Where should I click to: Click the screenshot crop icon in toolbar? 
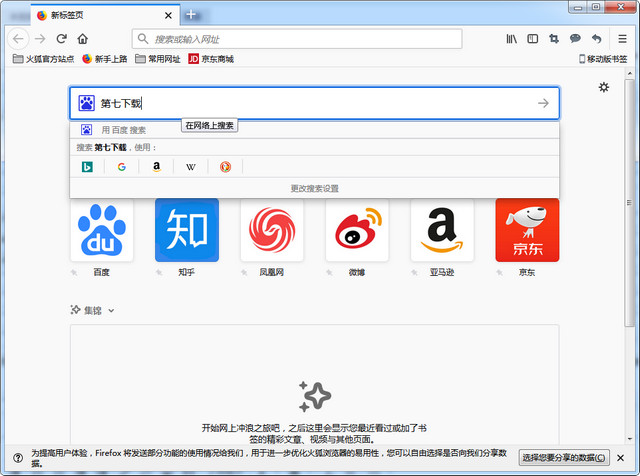point(554,39)
